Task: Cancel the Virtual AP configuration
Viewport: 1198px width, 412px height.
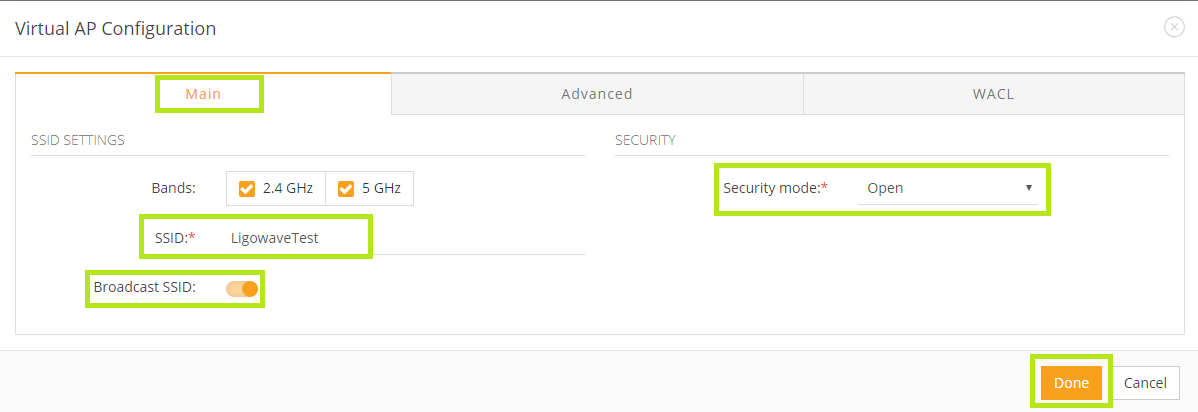Action: [x=1145, y=383]
